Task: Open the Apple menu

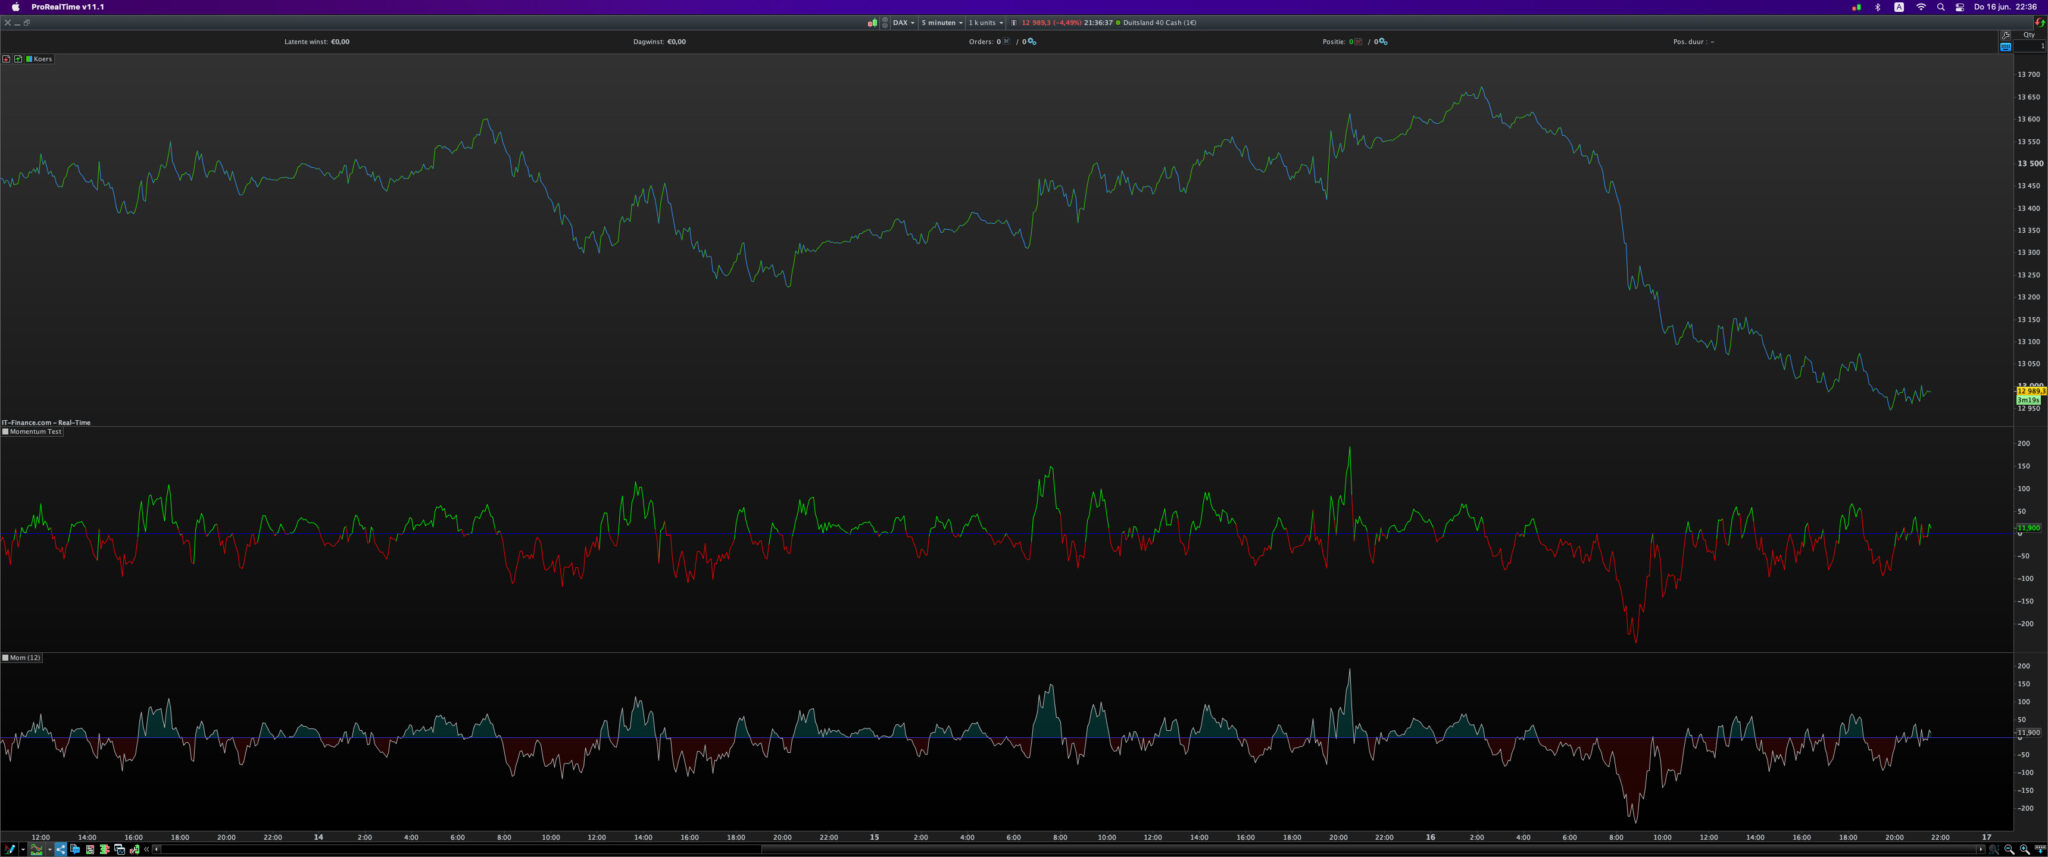Action: click(15, 7)
